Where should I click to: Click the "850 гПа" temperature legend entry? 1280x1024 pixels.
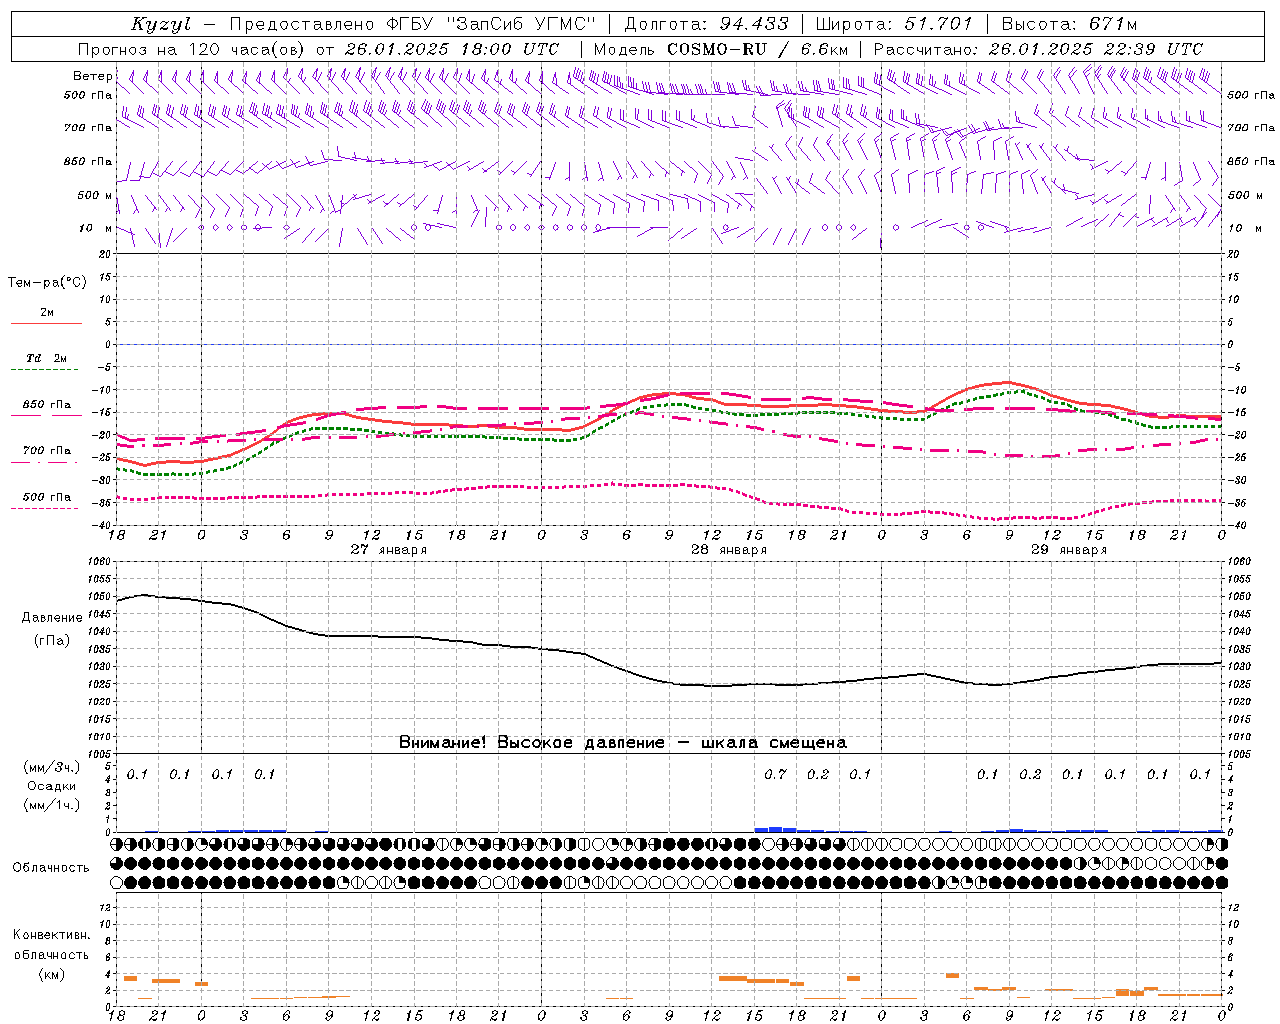click(46, 405)
